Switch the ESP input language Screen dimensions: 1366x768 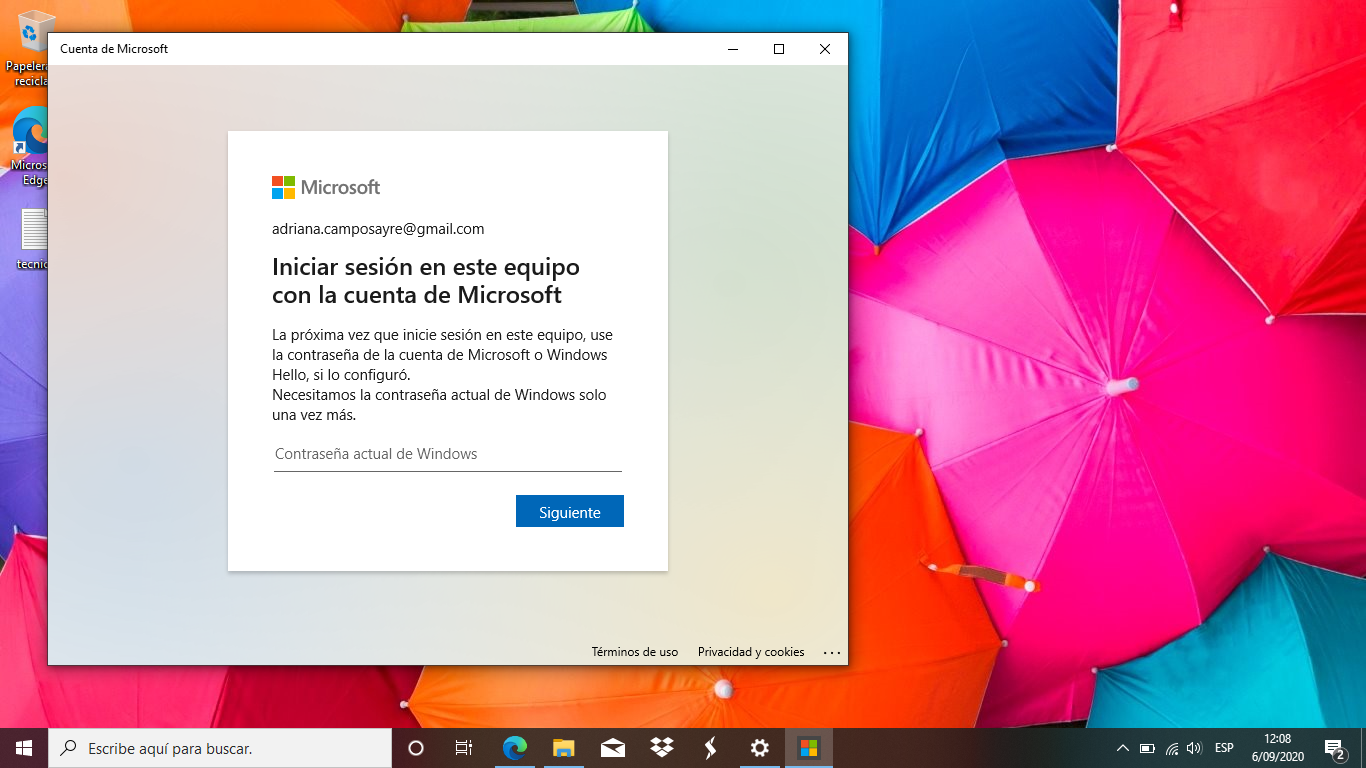point(1224,748)
